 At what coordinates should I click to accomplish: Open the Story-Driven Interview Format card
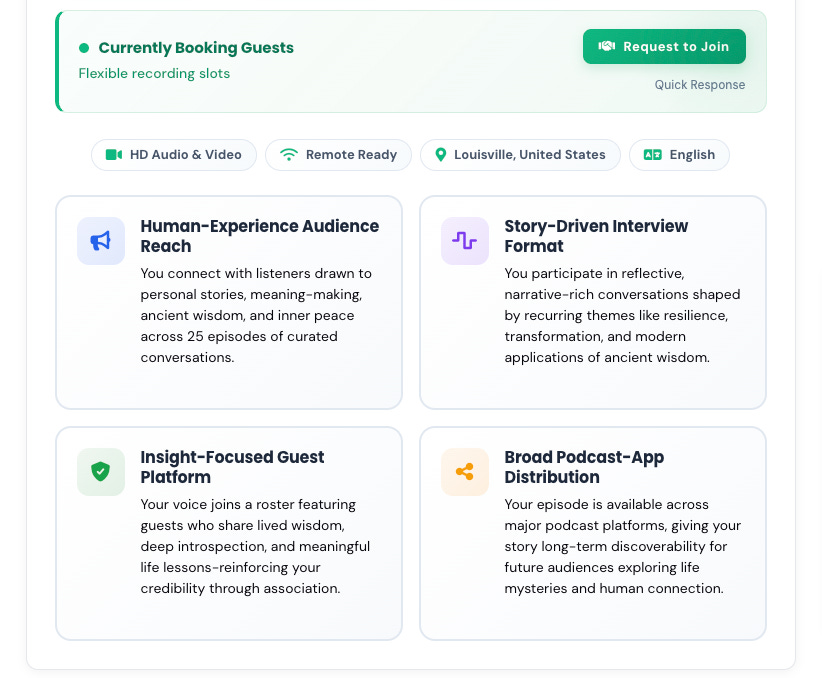coord(593,303)
